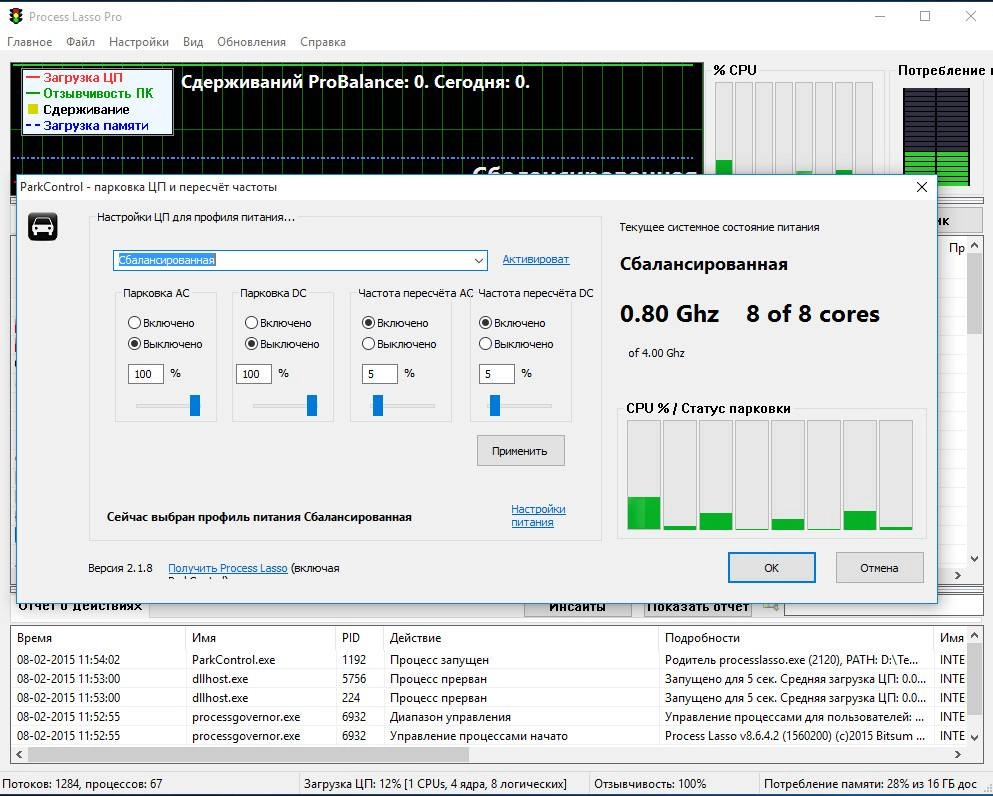Click the Загрузка памяти legend entry
Image resolution: width=993 pixels, height=796 pixels.
coord(87,125)
